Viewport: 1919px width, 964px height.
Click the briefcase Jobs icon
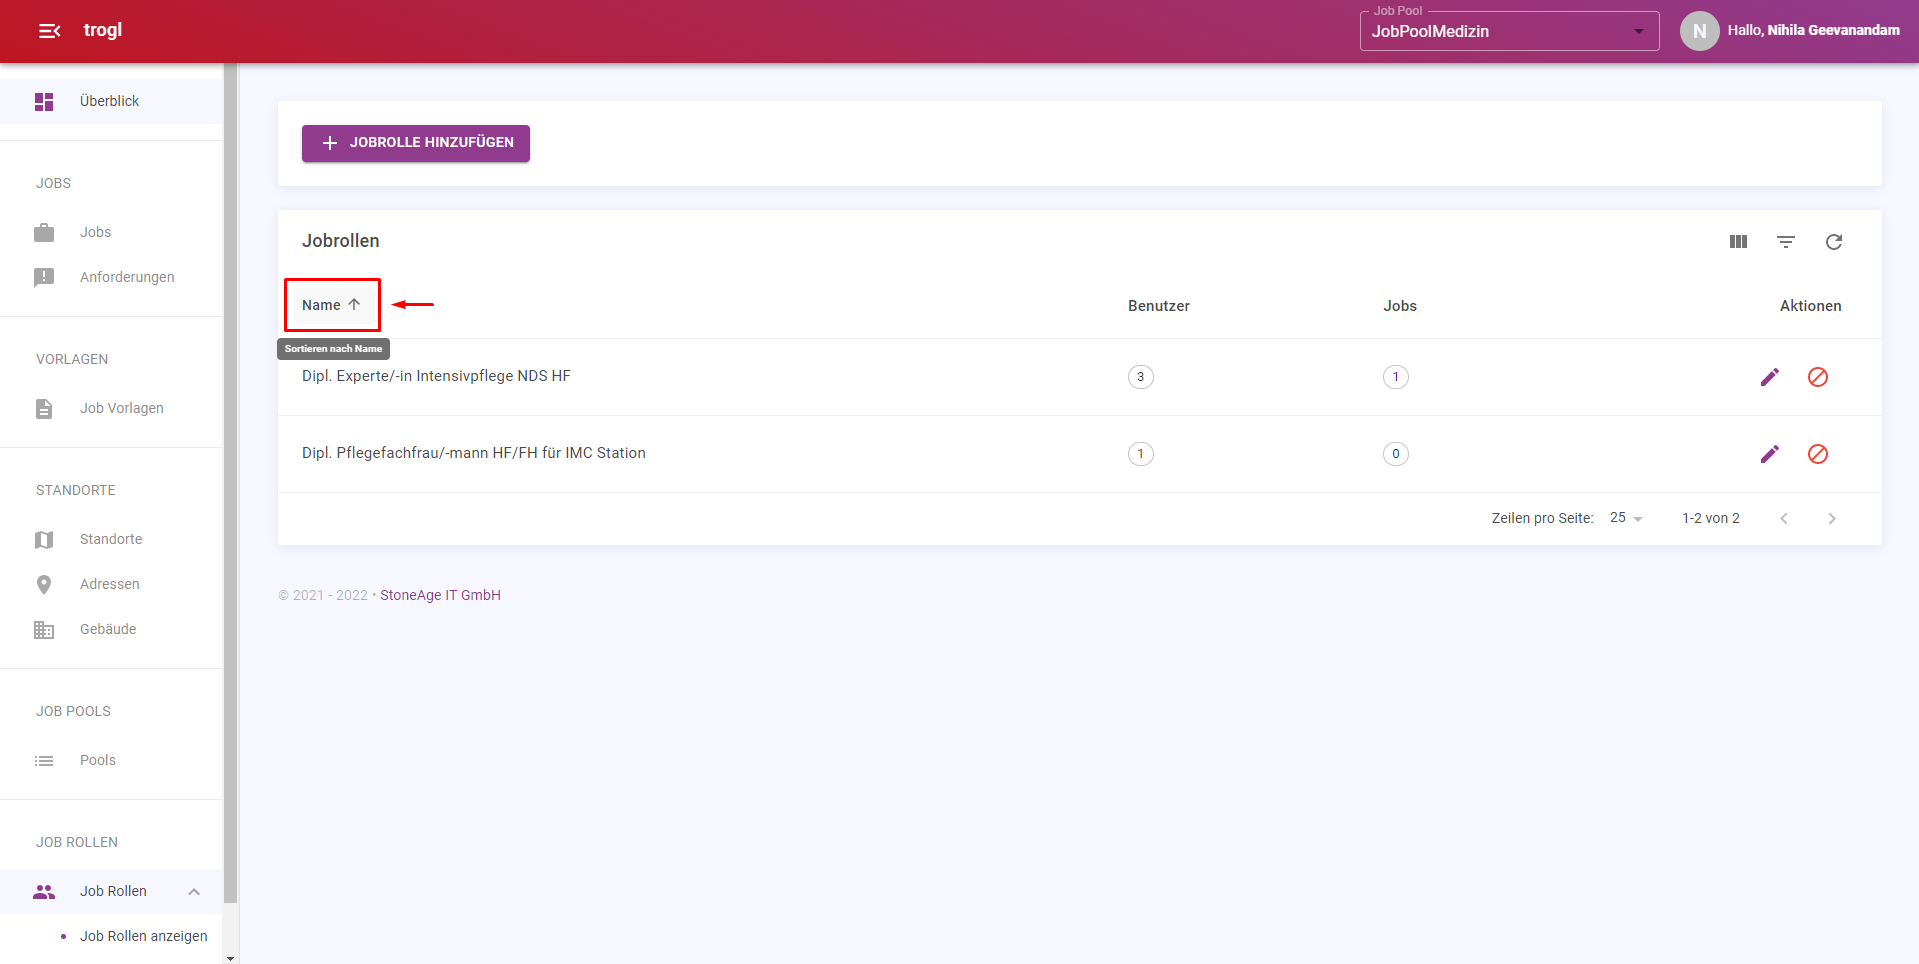(x=44, y=232)
